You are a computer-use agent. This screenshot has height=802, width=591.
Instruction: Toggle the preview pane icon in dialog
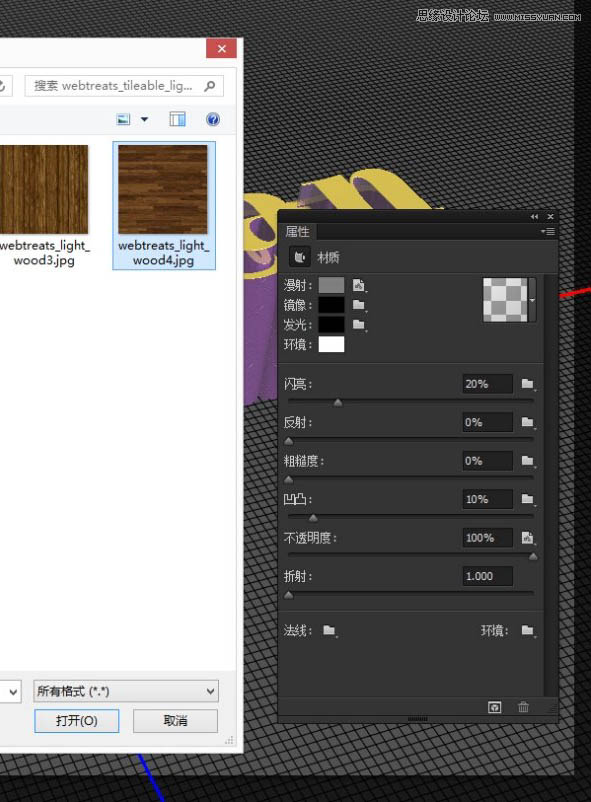[177, 119]
